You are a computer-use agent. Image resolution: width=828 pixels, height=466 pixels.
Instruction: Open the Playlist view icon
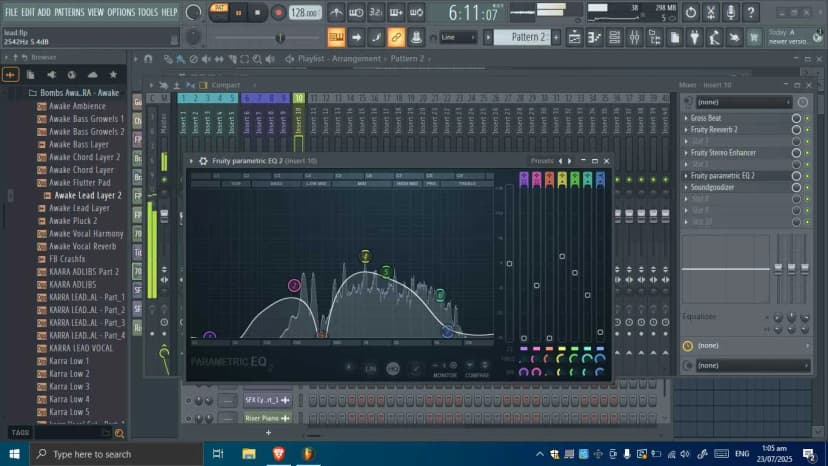coord(575,38)
